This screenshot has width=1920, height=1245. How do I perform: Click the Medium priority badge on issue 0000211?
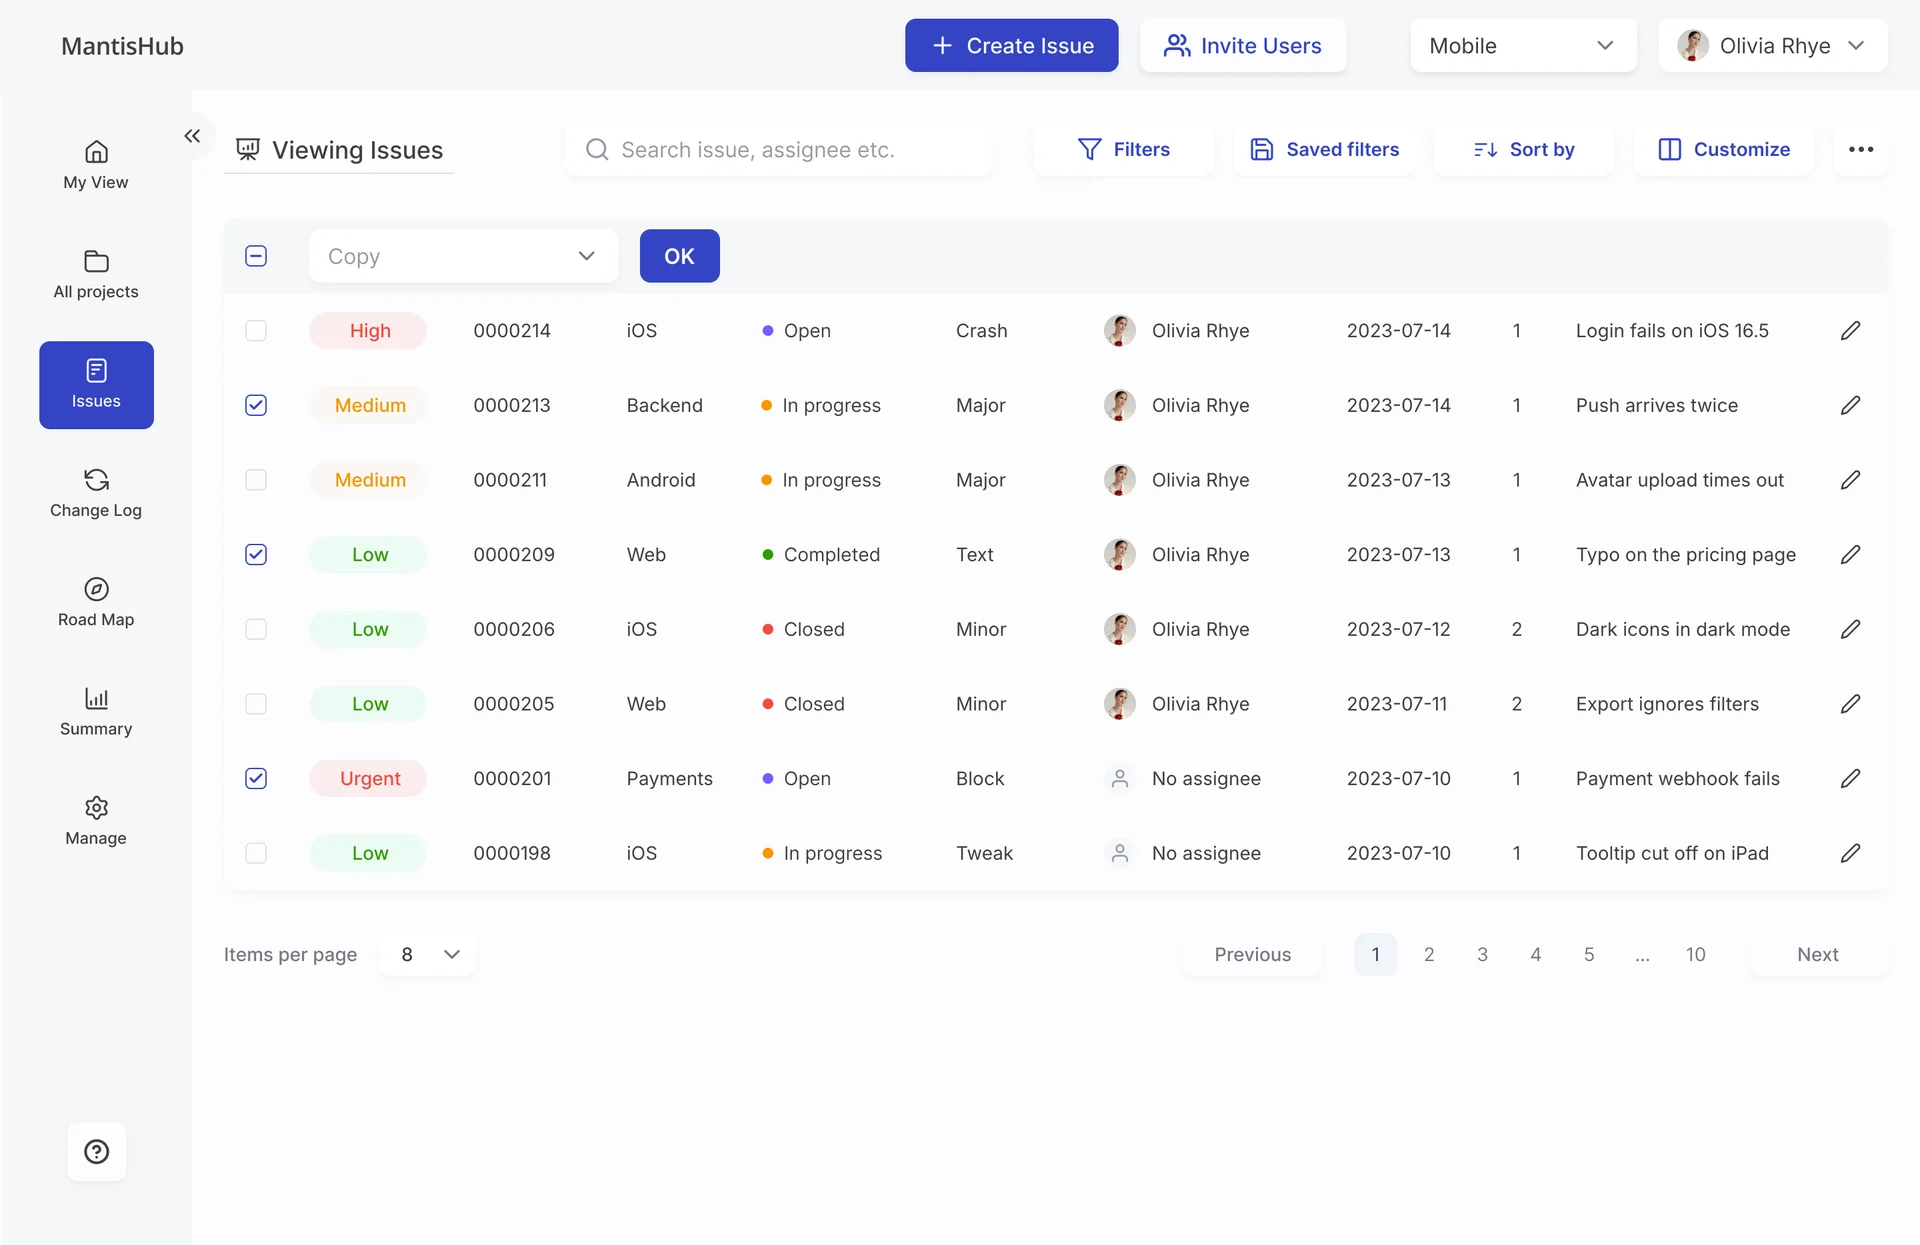[369, 480]
